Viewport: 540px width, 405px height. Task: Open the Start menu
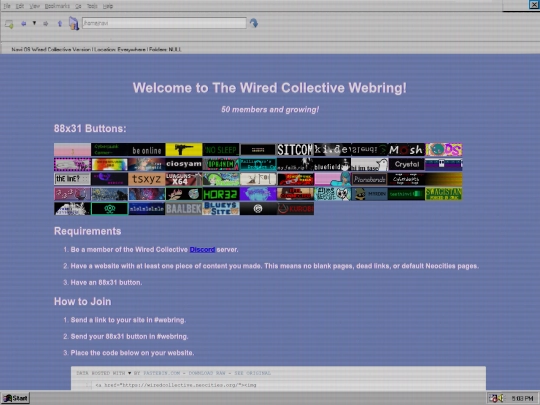point(15,398)
